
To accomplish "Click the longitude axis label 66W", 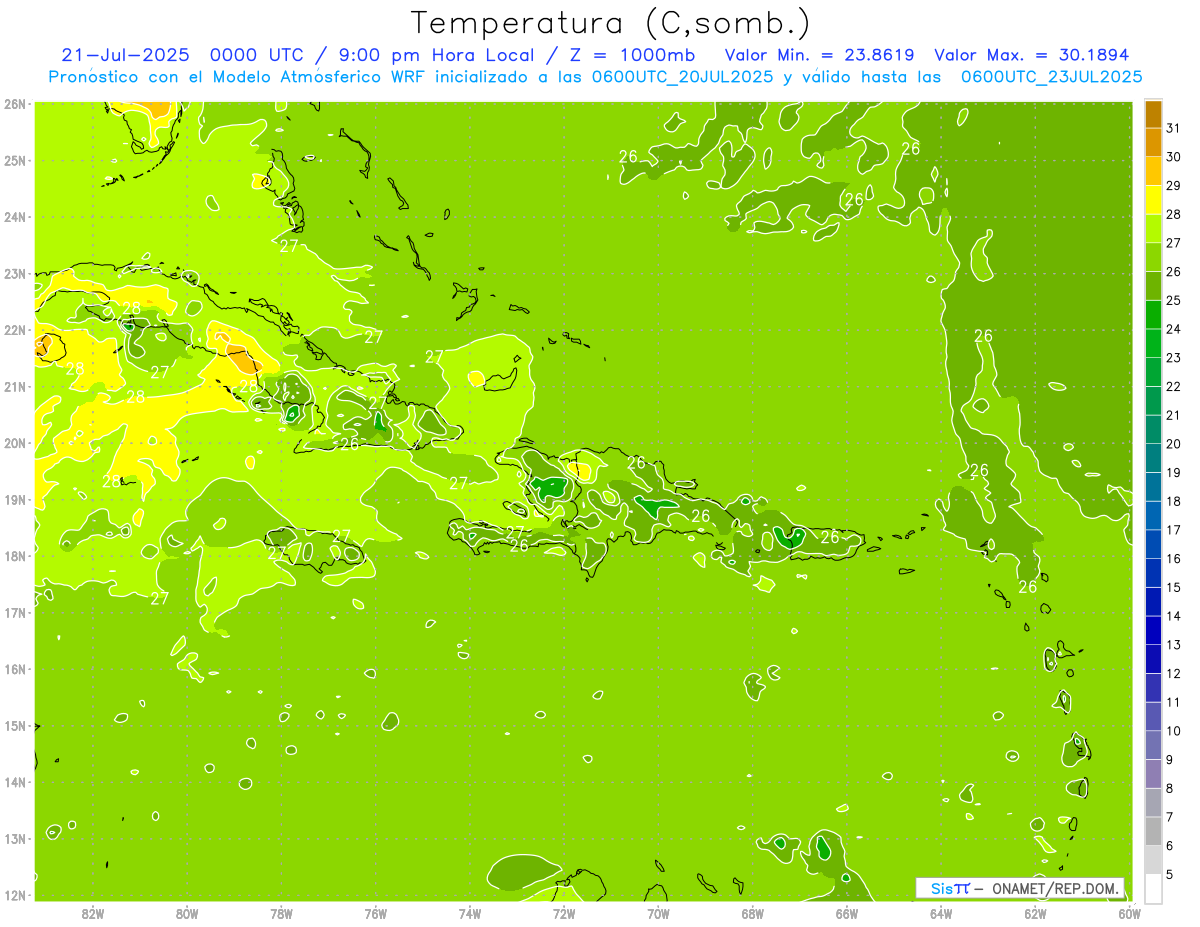I will (847, 912).
